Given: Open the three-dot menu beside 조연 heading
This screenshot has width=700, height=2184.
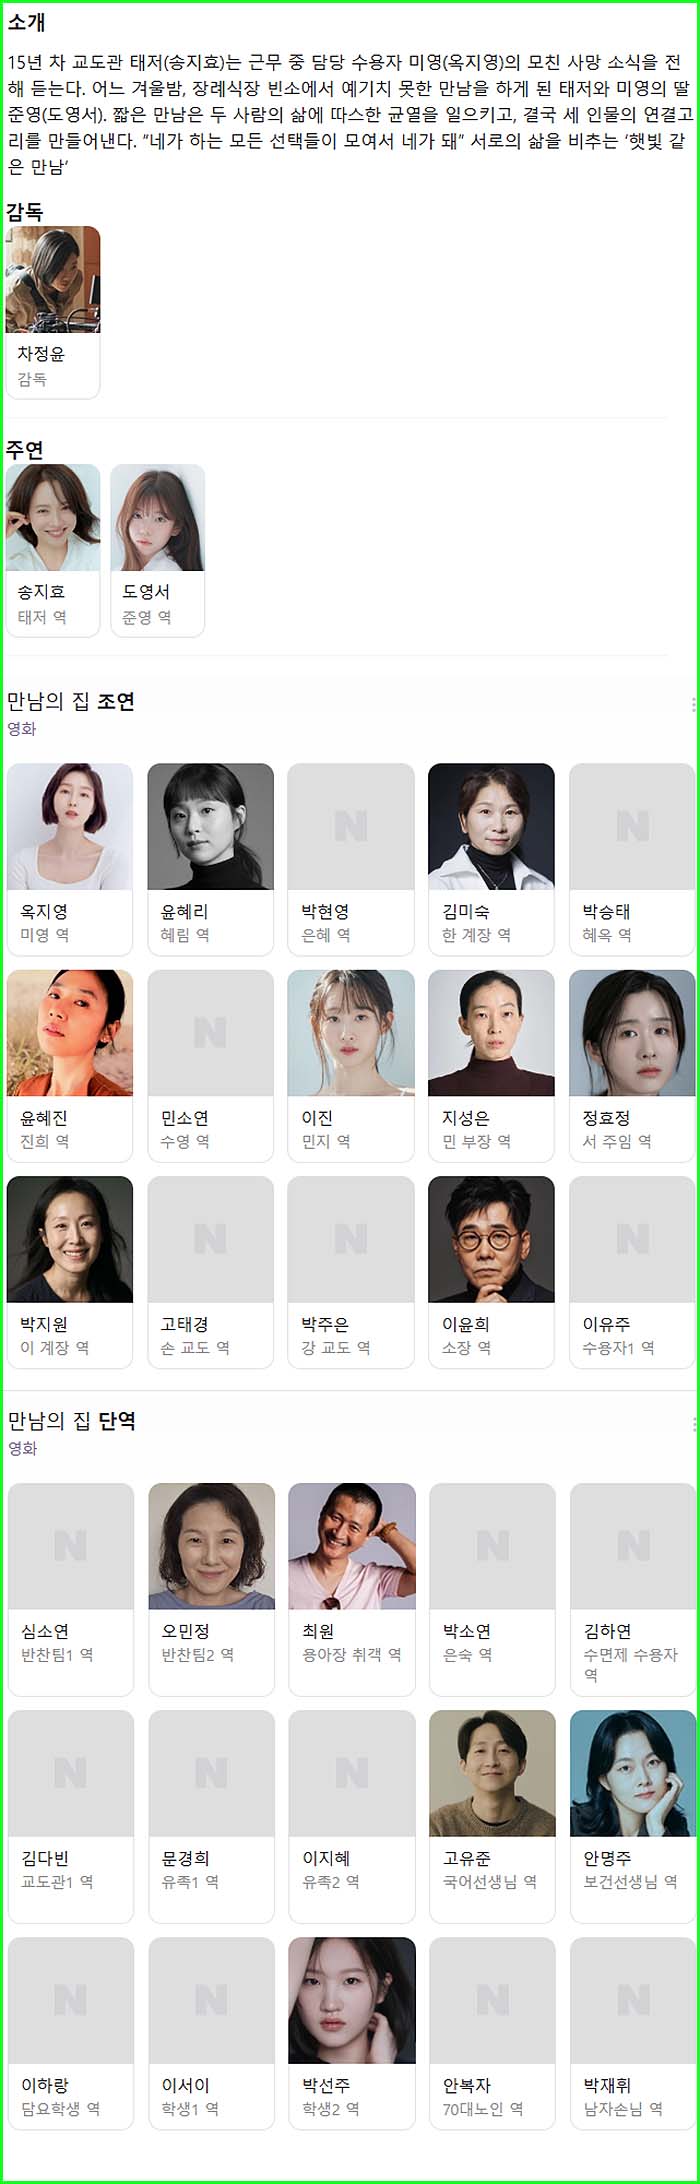Looking at the screenshot, I should pos(693,704).
